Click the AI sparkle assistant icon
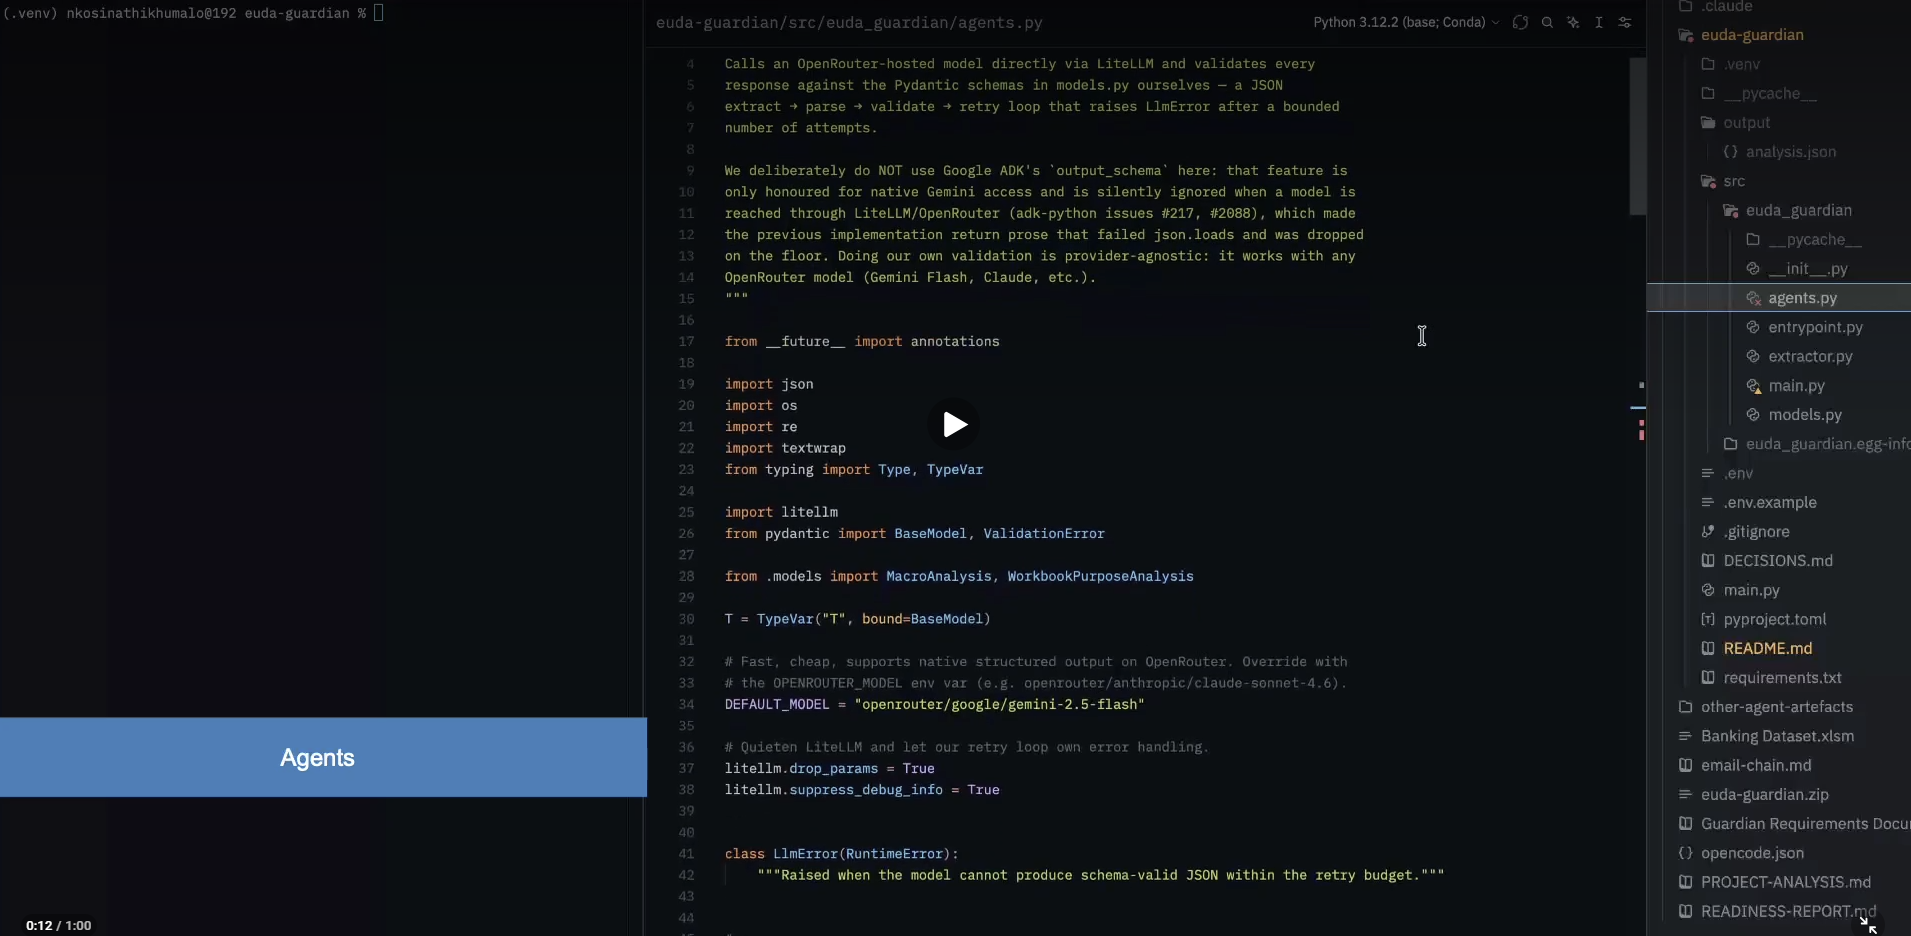 (1573, 22)
